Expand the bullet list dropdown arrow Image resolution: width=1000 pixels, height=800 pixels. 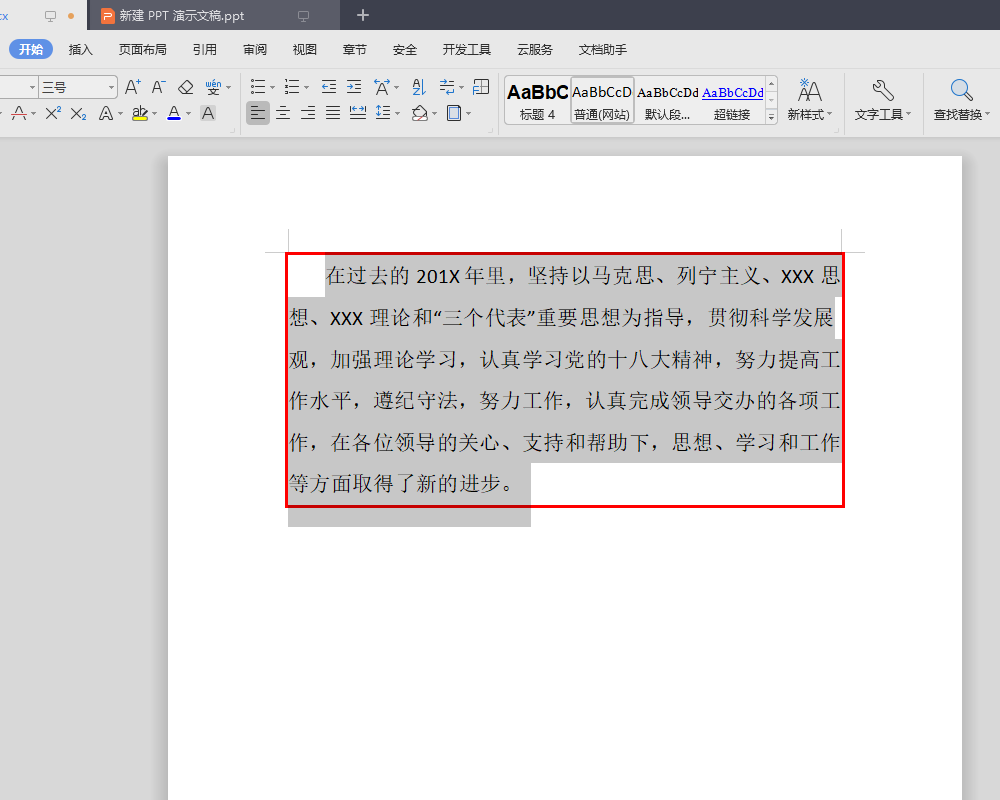[272, 87]
